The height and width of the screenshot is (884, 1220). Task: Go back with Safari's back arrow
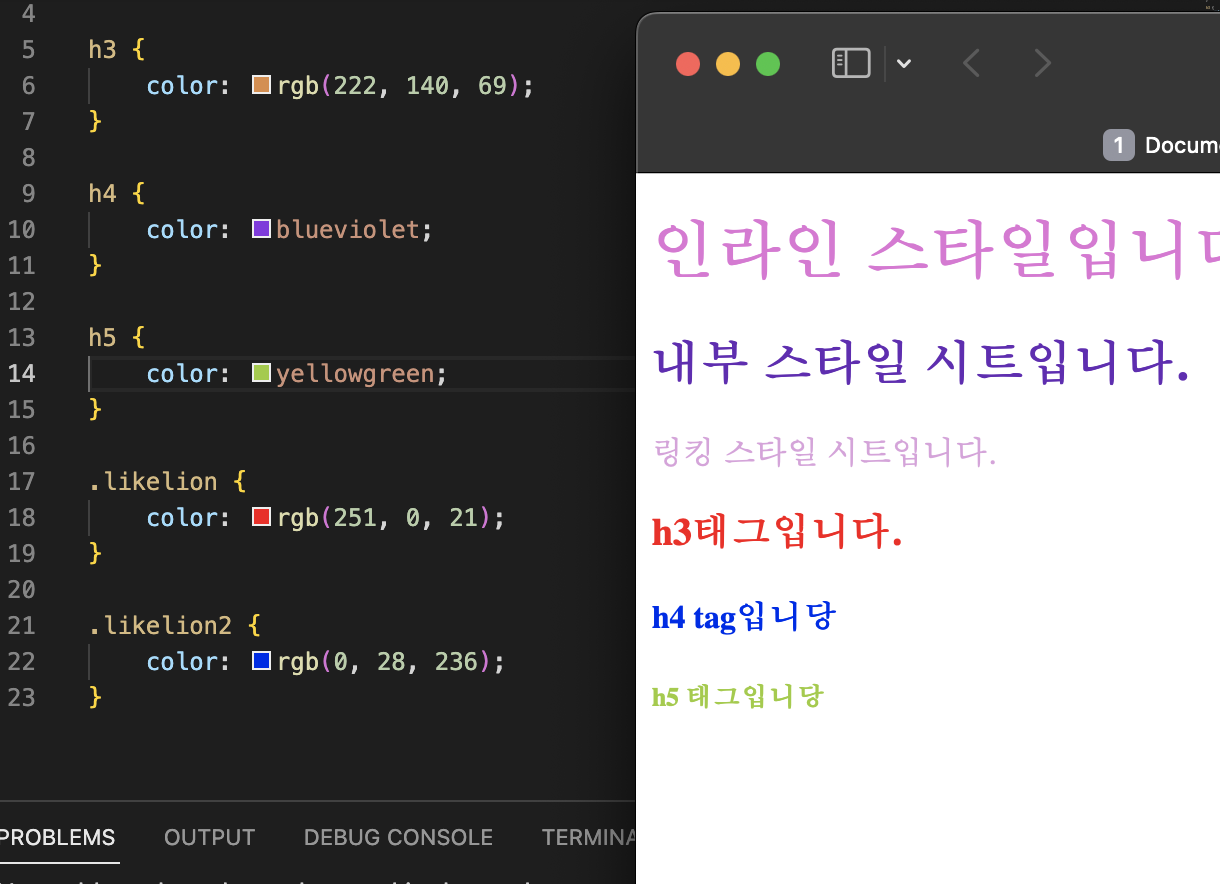(x=970, y=64)
